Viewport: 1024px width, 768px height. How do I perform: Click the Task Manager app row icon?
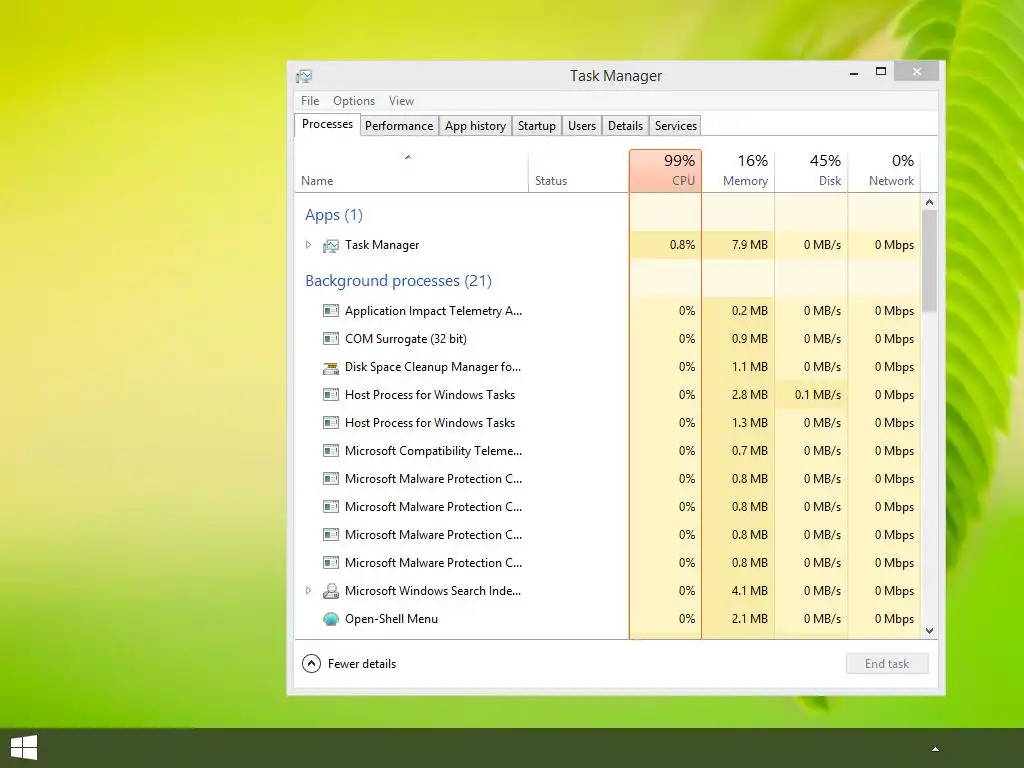pyautogui.click(x=331, y=246)
